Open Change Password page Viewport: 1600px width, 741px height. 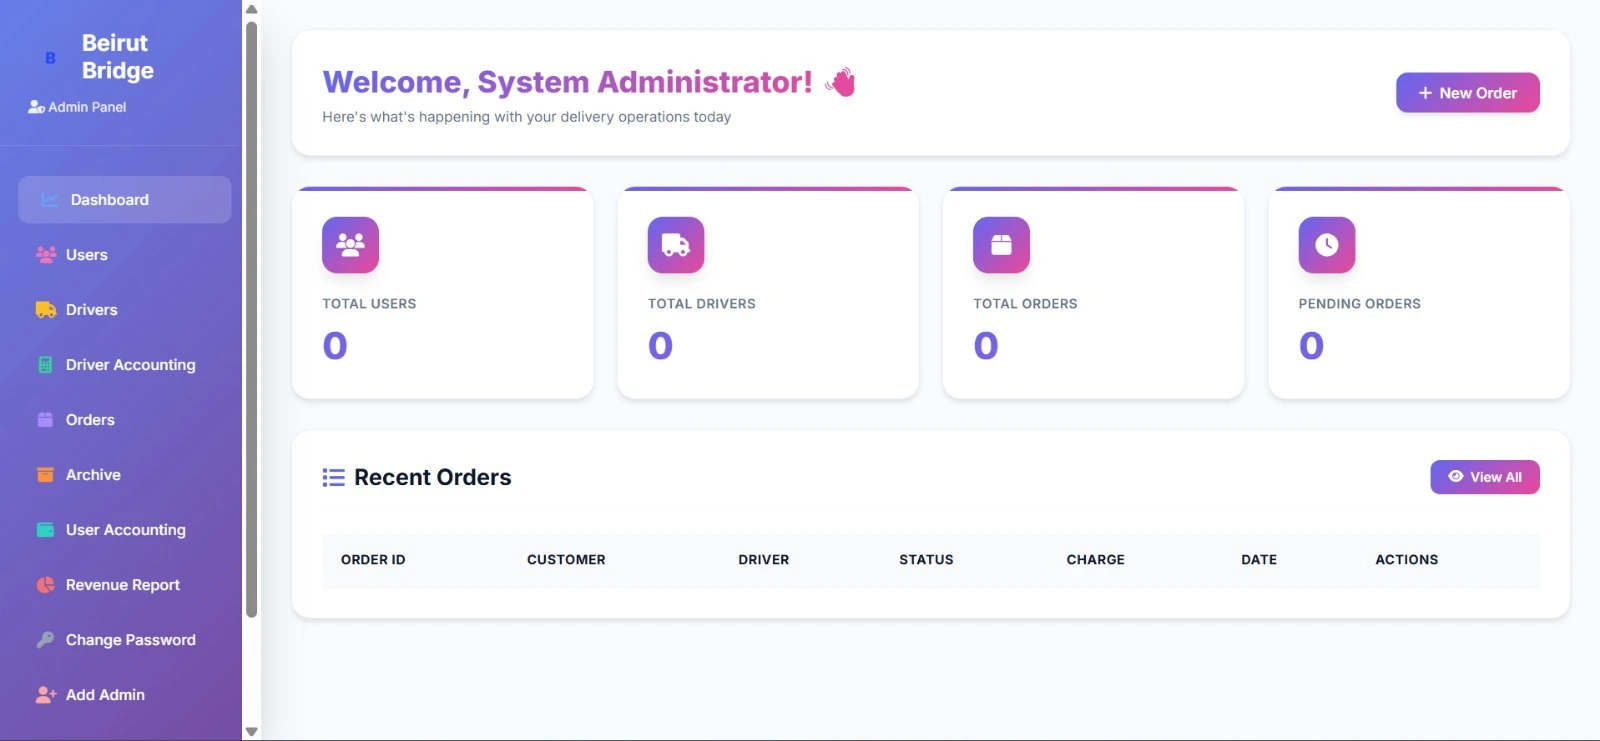(x=125, y=640)
